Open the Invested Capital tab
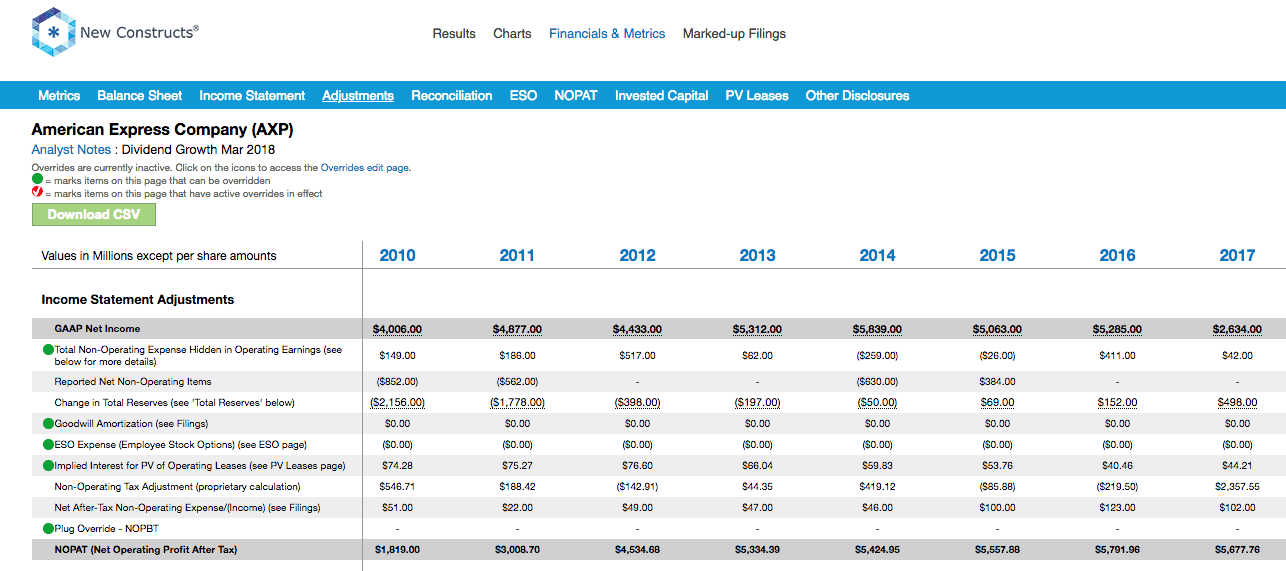The height and width of the screenshot is (571, 1286). 662,96
